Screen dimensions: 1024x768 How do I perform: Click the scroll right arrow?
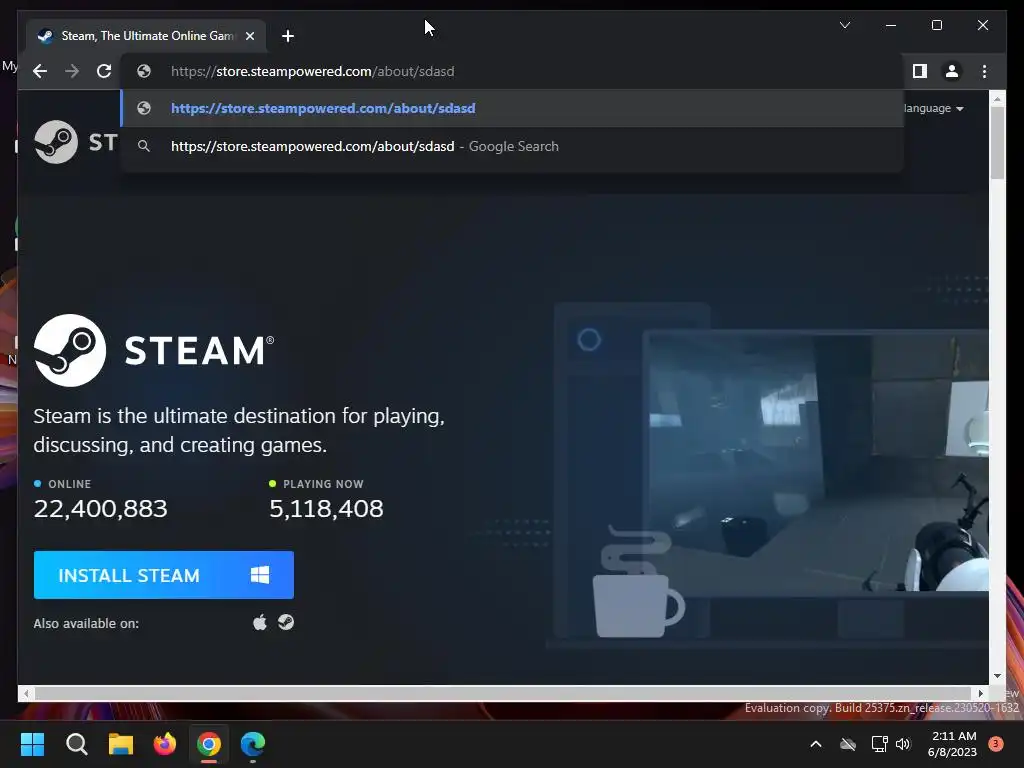[x=980, y=693]
